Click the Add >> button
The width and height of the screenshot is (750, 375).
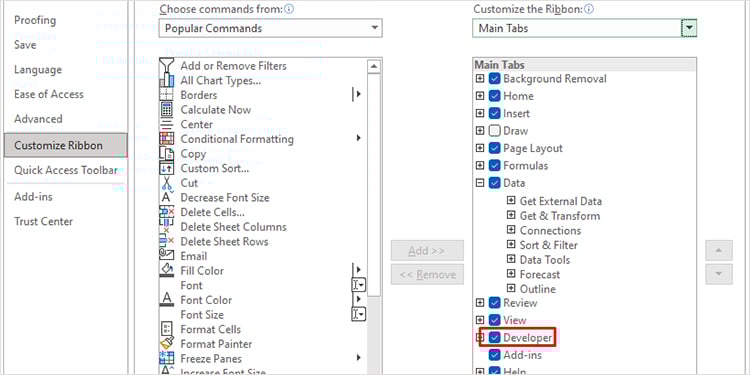tap(427, 251)
